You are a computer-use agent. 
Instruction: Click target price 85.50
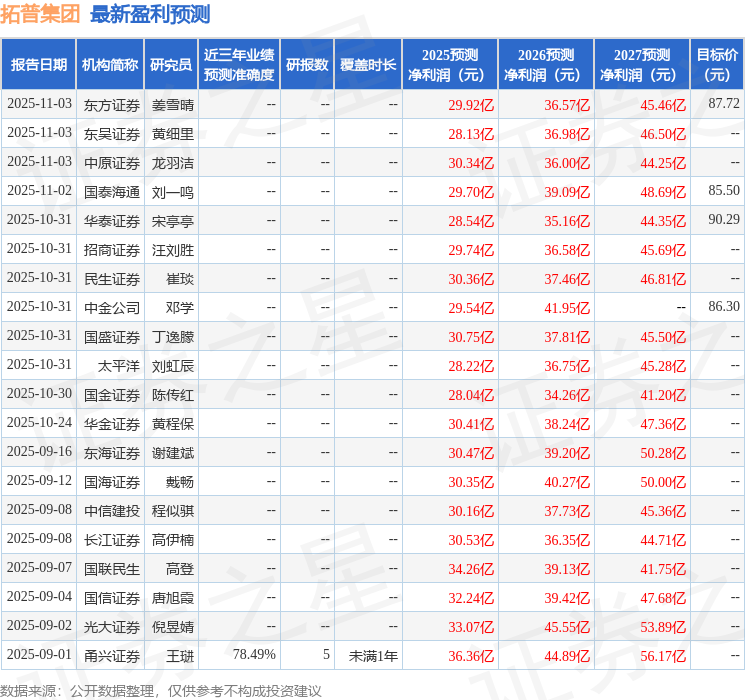[x=724, y=191]
